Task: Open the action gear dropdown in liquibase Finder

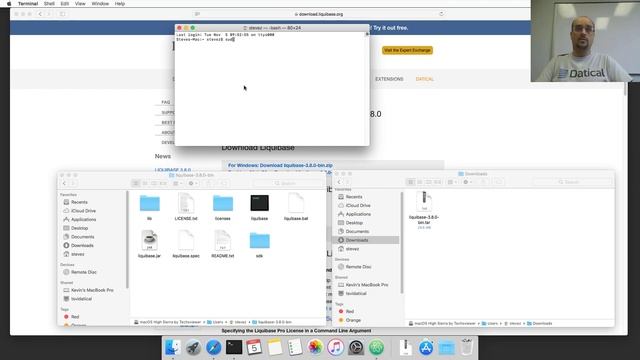Action: pos(193,183)
